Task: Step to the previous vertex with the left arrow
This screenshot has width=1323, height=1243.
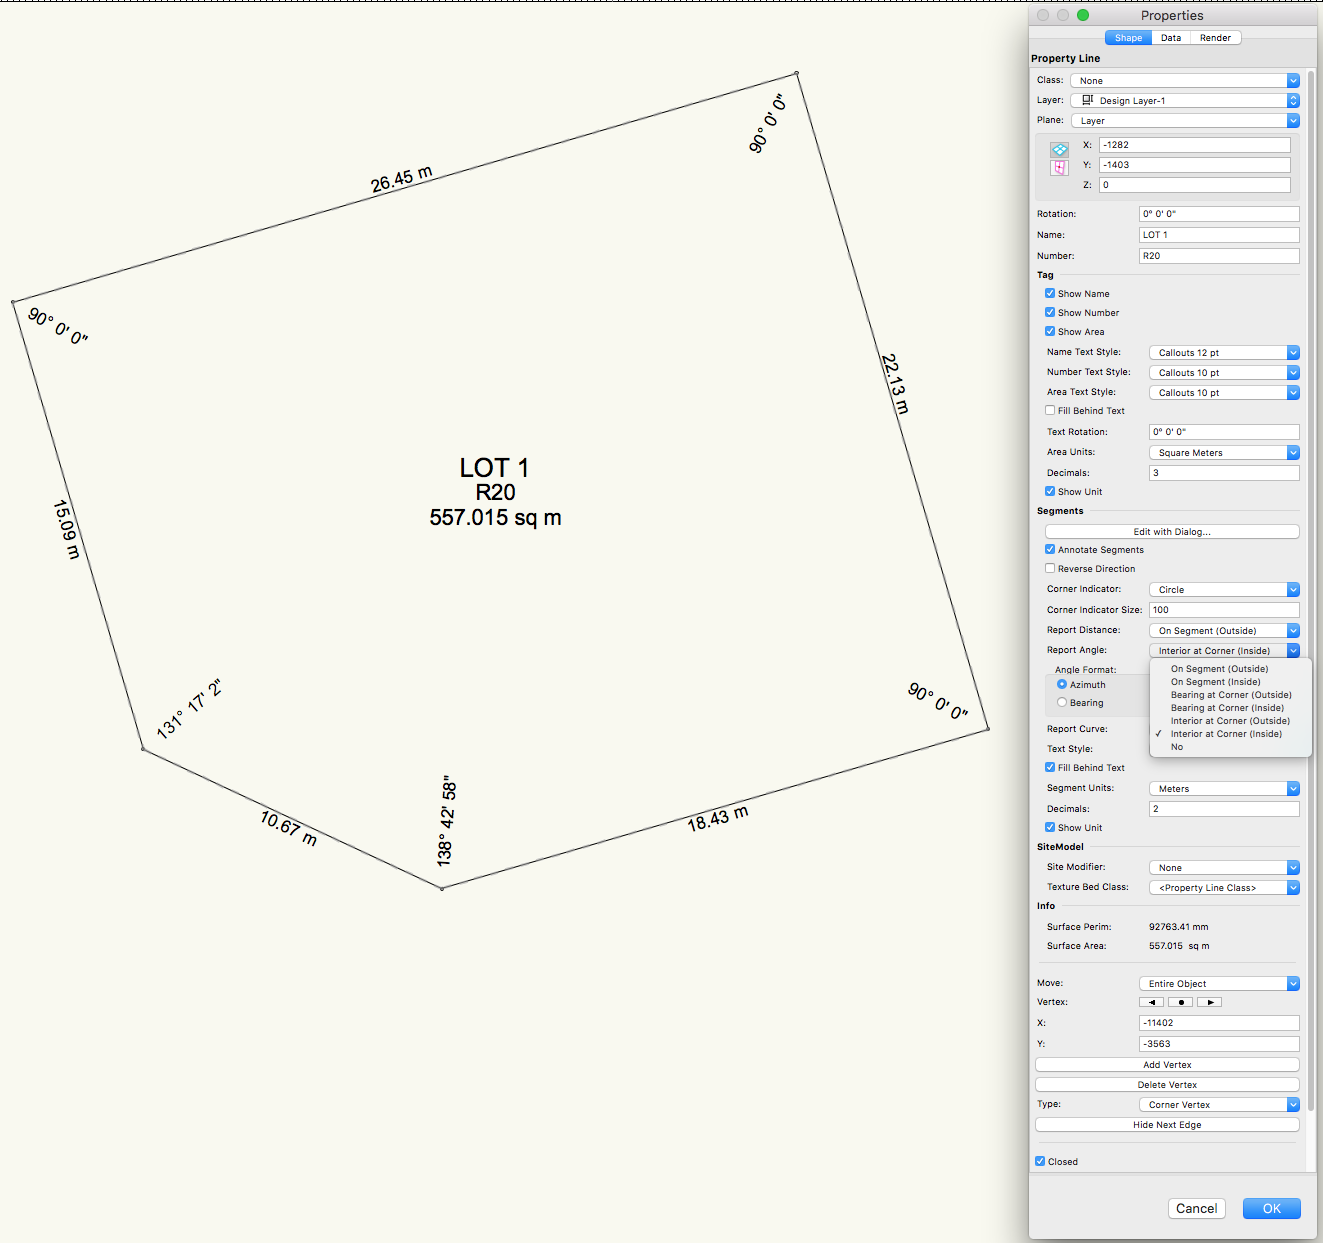Action: click(x=1150, y=1001)
